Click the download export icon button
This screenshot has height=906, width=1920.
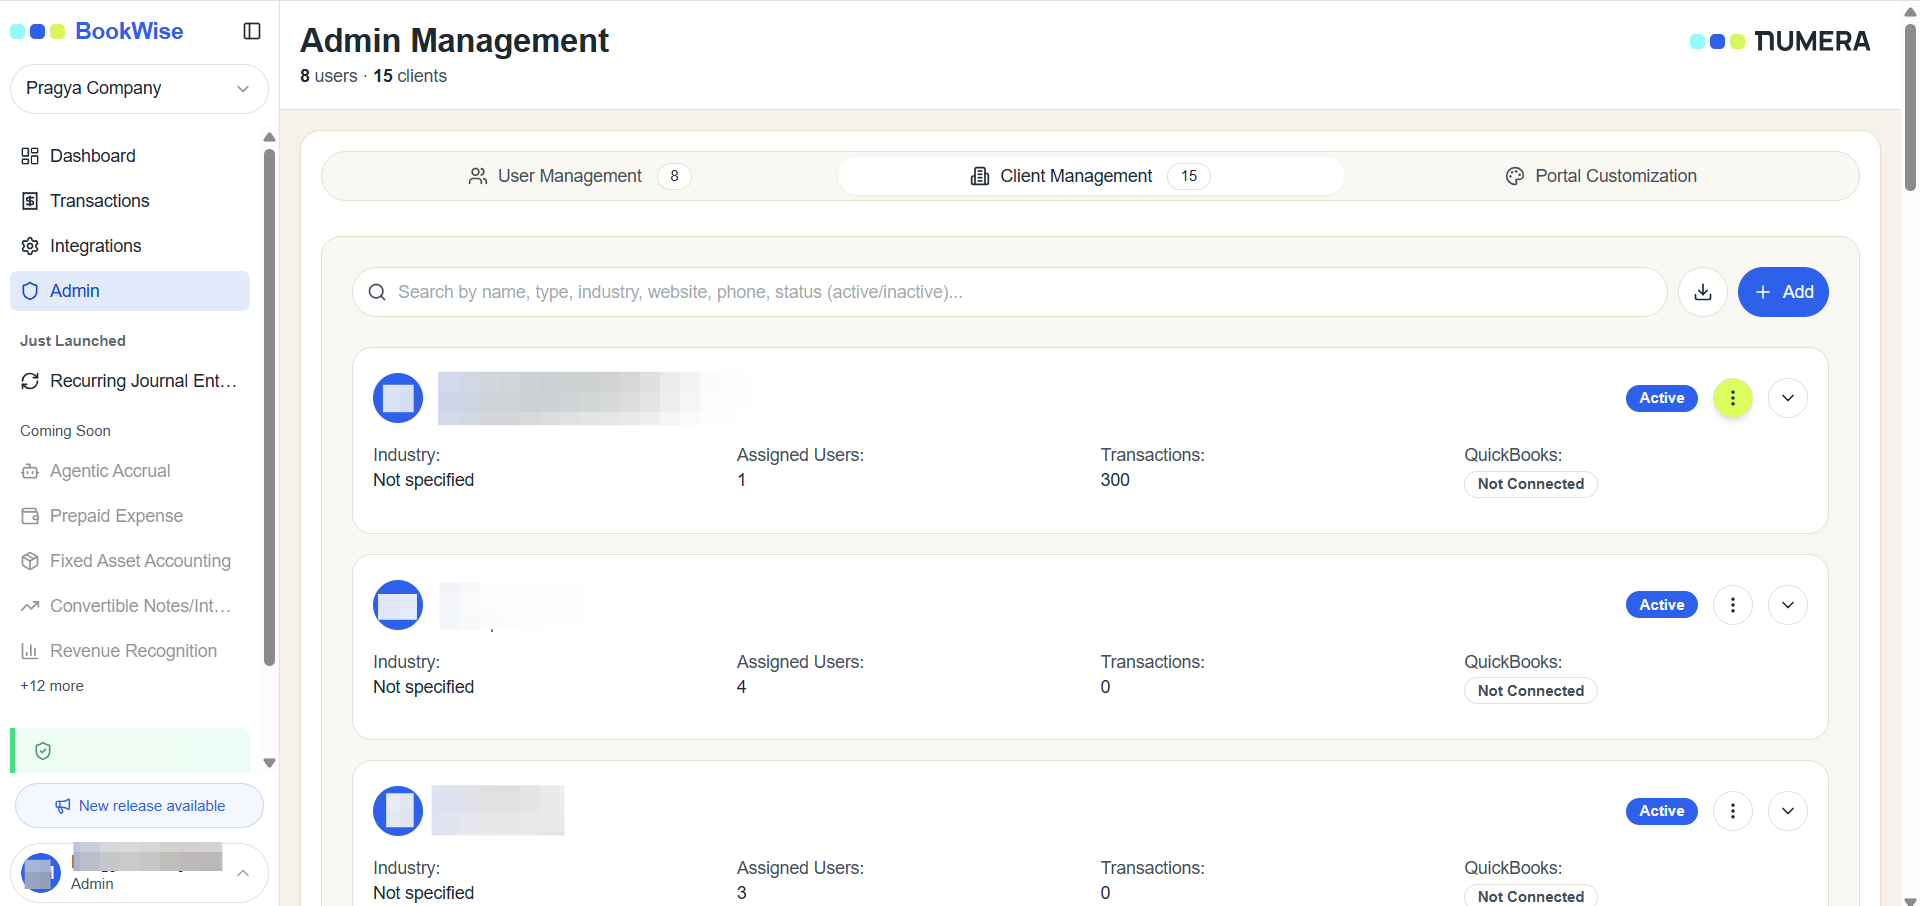point(1703,292)
